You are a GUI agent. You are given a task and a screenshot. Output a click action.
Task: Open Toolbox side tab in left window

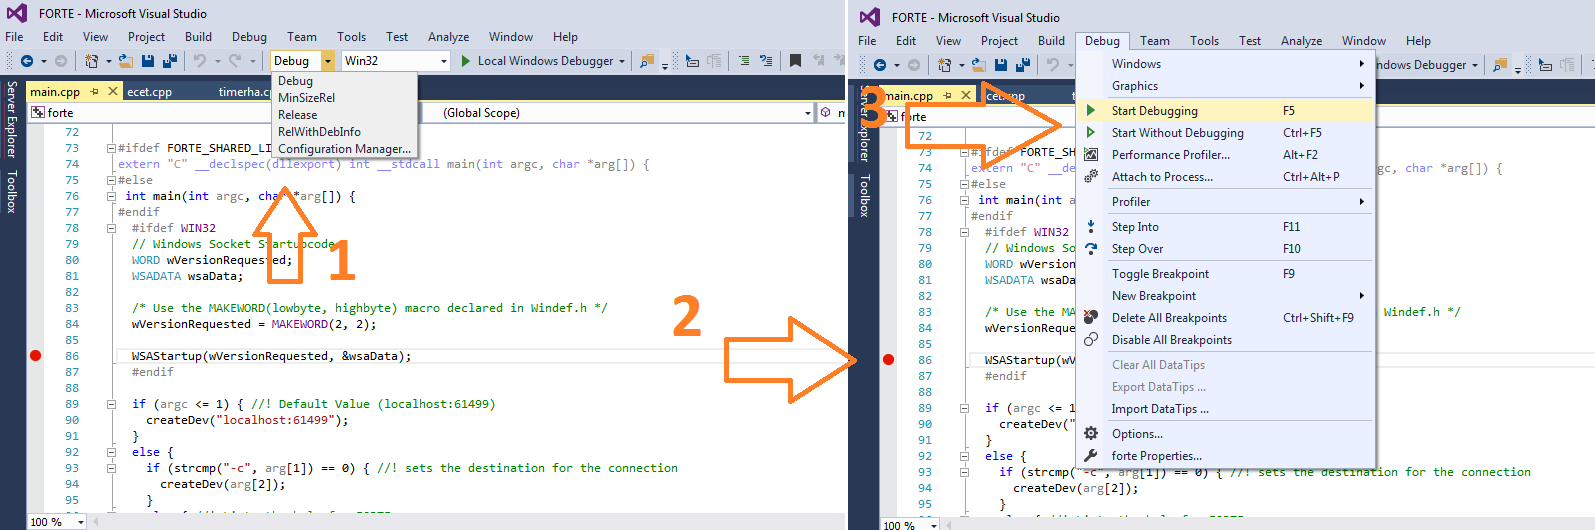pos(11,191)
